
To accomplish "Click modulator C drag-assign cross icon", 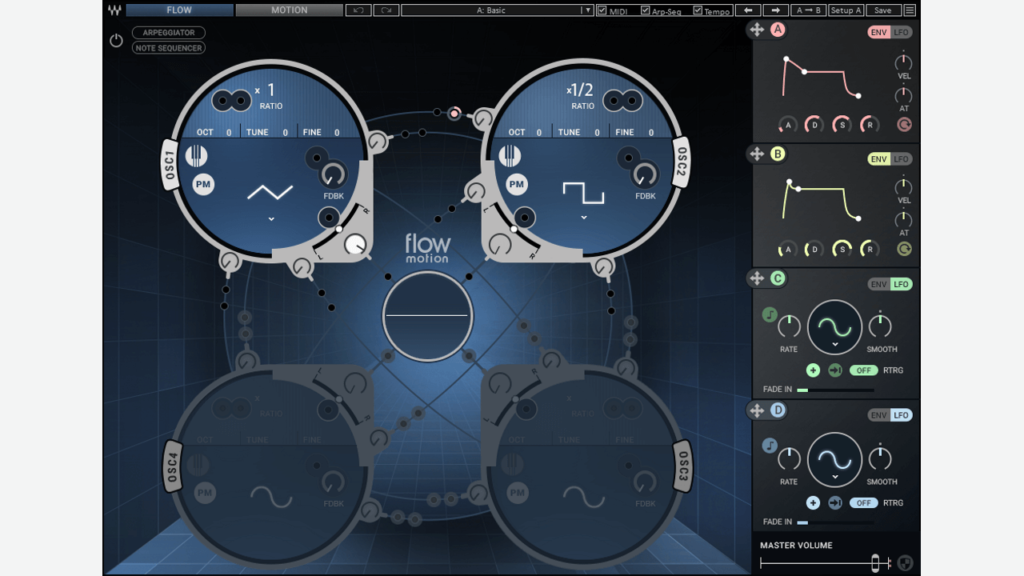I will [x=756, y=278].
